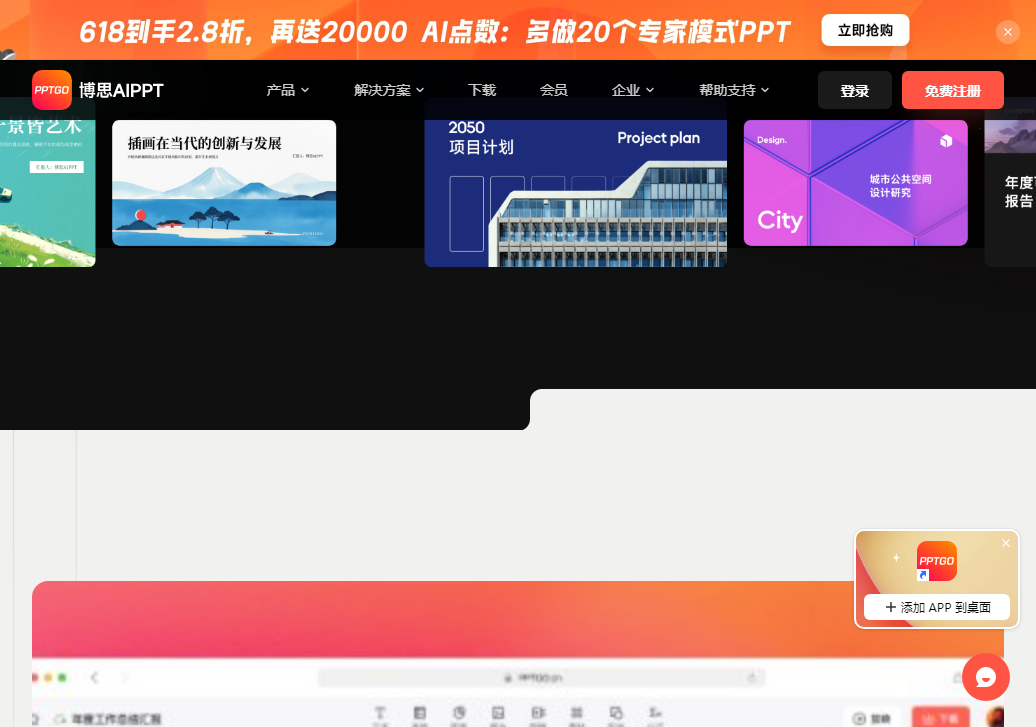
Task: Open the 产品 dropdown menu
Action: (287, 90)
